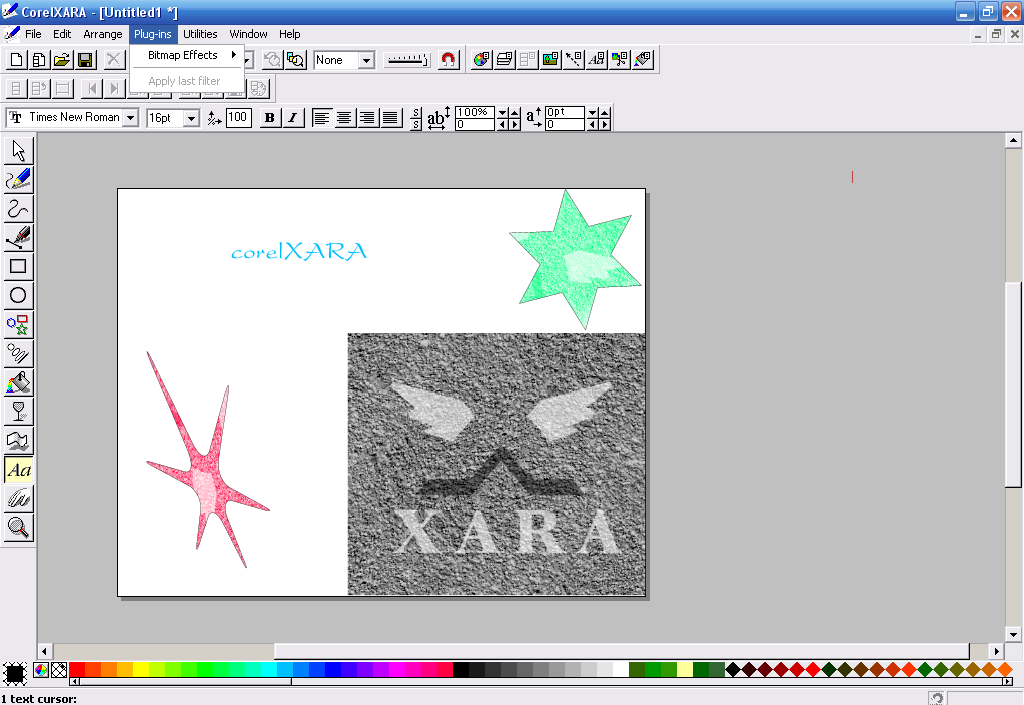Set fully justified text alignment
1024x705 pixels.
pos(391,118)
